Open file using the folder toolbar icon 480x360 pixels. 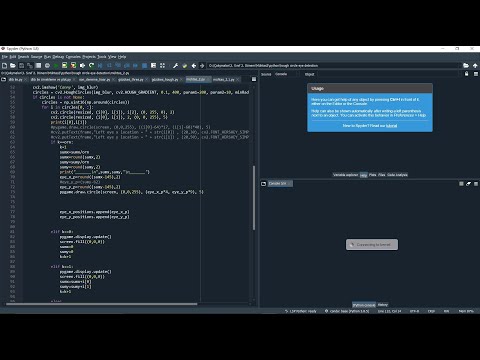[x=13, y=66]
